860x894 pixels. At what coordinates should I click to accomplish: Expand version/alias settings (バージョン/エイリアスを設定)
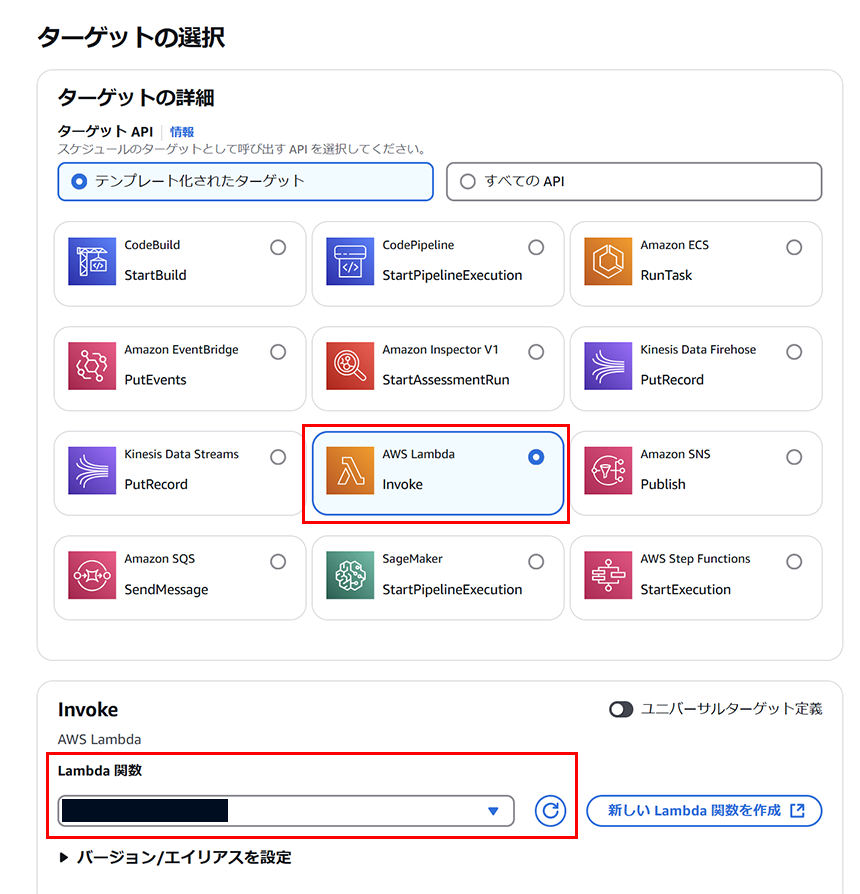coord(176,857)
